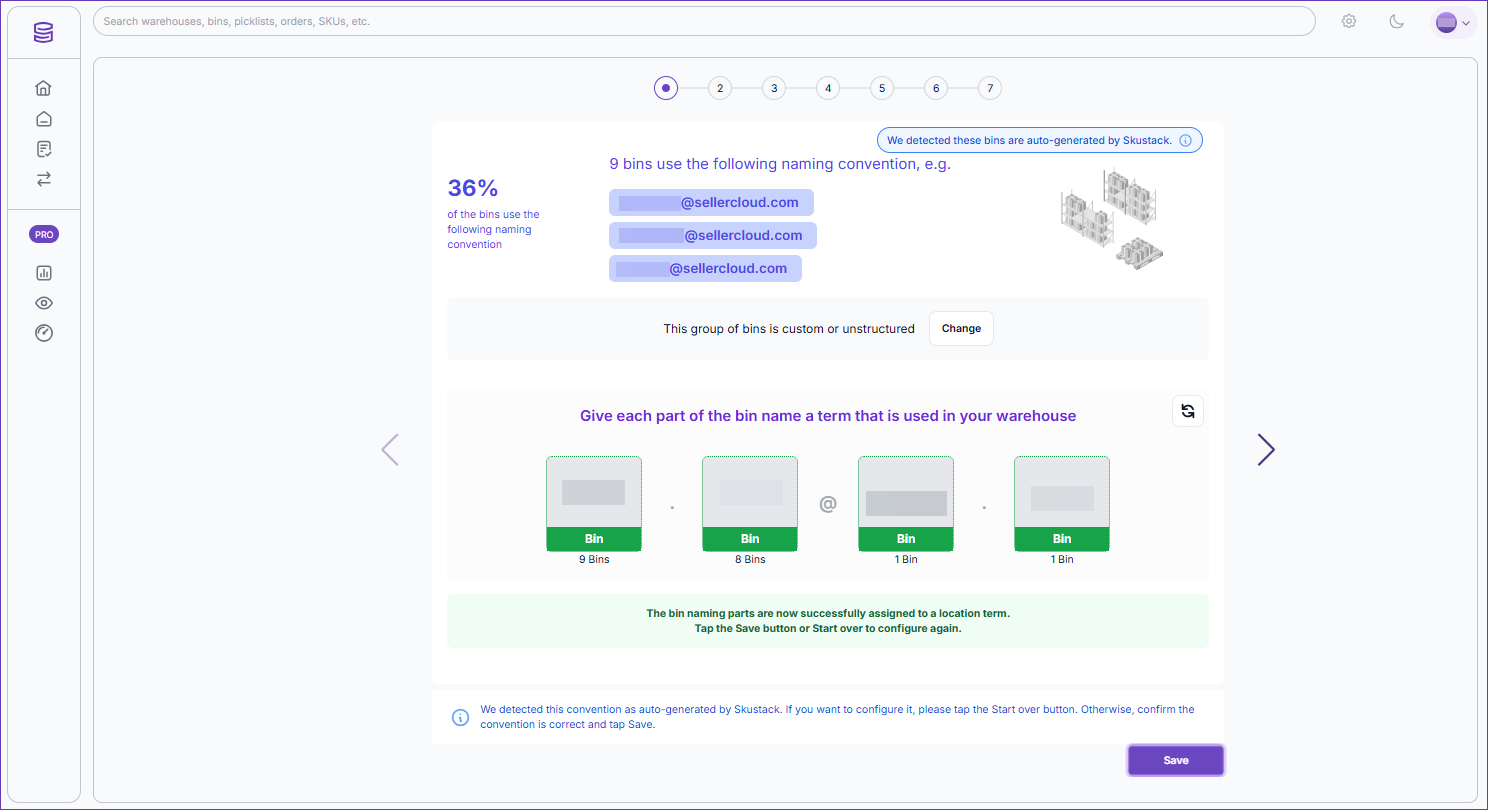The width and height of the screenshot is (1488, 810).
Task: Click the info icon in bottom notice
Action: pyautogui.click(x=460, y=717)
